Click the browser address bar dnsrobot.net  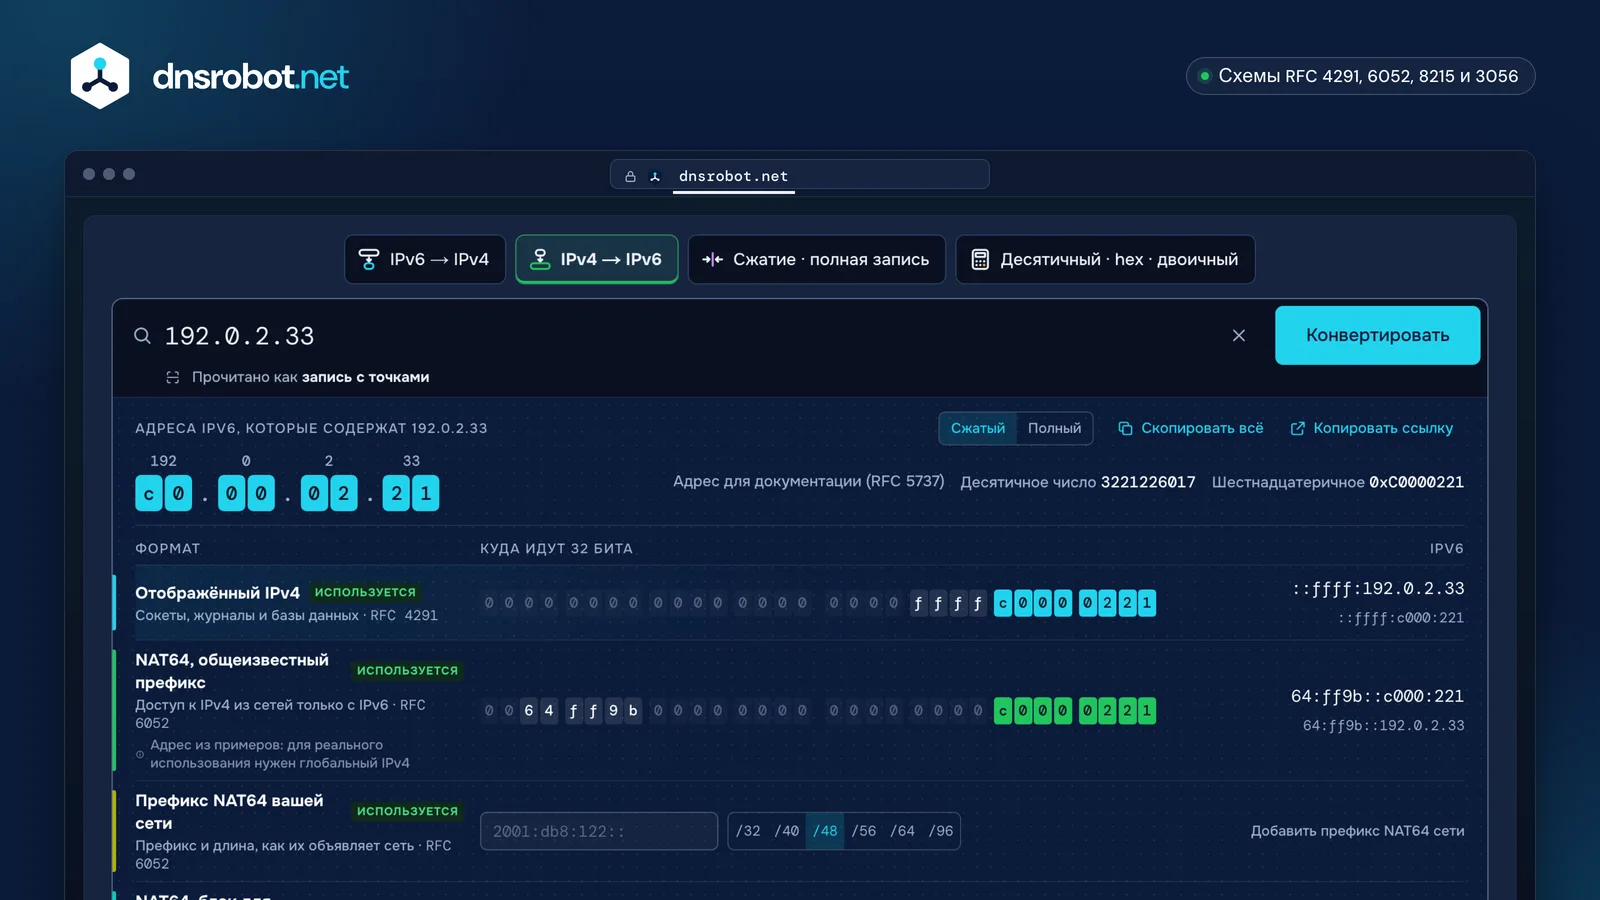(x=800, y=175)
